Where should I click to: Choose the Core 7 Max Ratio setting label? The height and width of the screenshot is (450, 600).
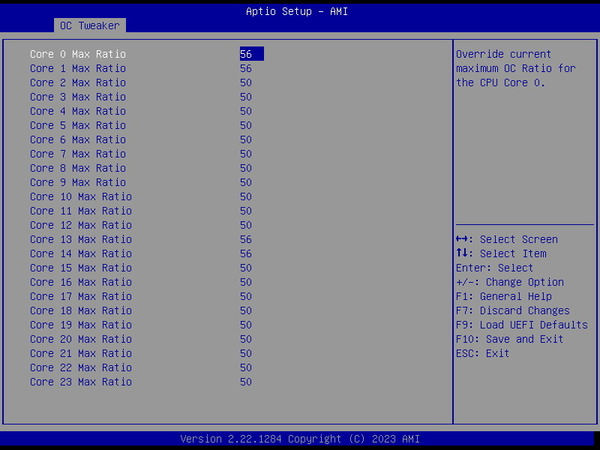pyautogui.click(x=78, y=154)
